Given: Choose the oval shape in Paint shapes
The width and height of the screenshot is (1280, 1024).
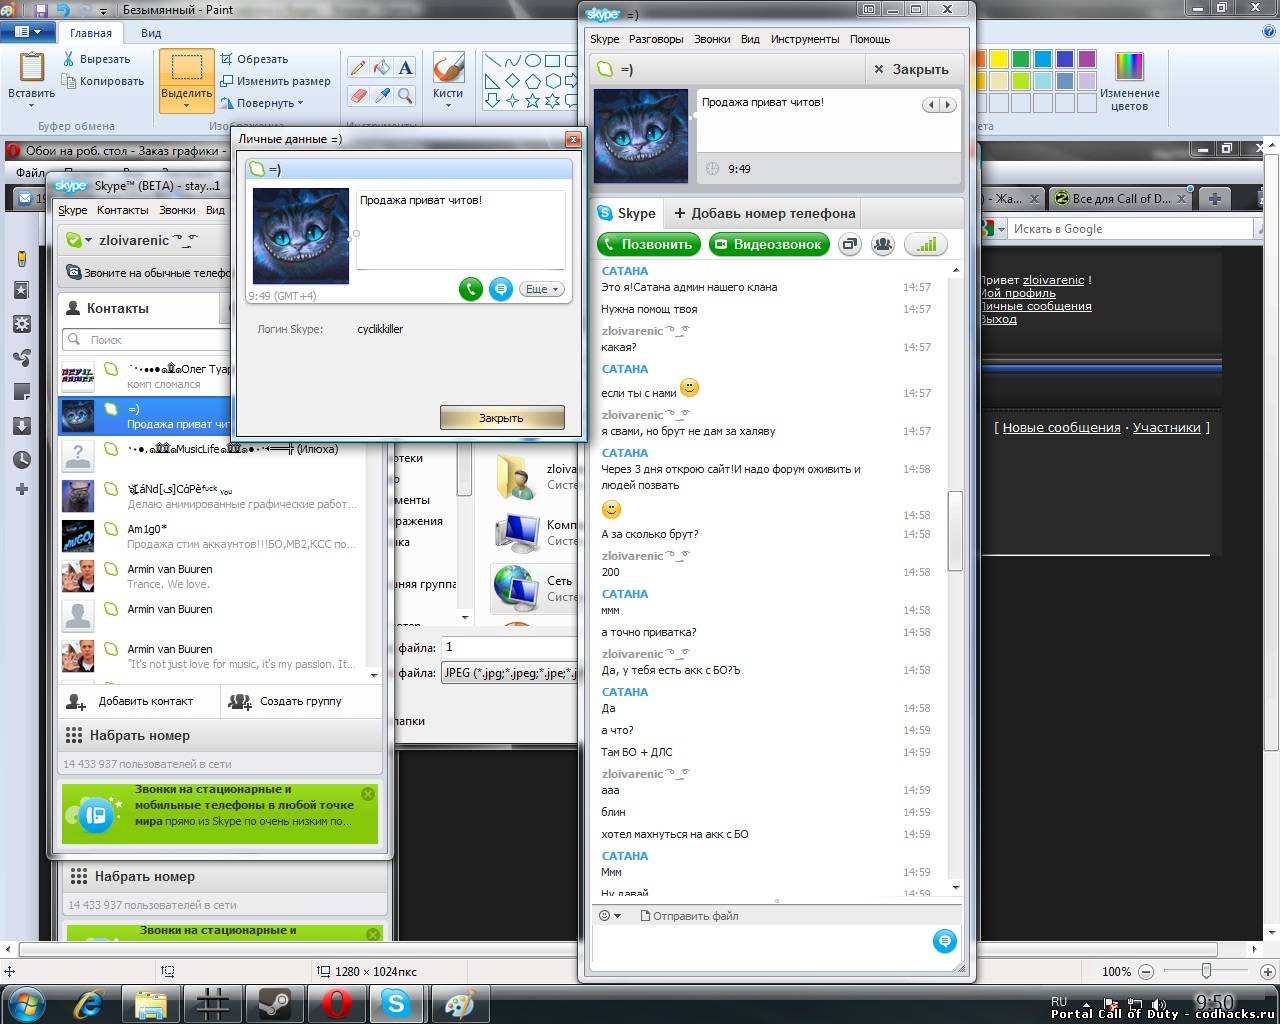Looking at the screenshot, I should 533,61.
